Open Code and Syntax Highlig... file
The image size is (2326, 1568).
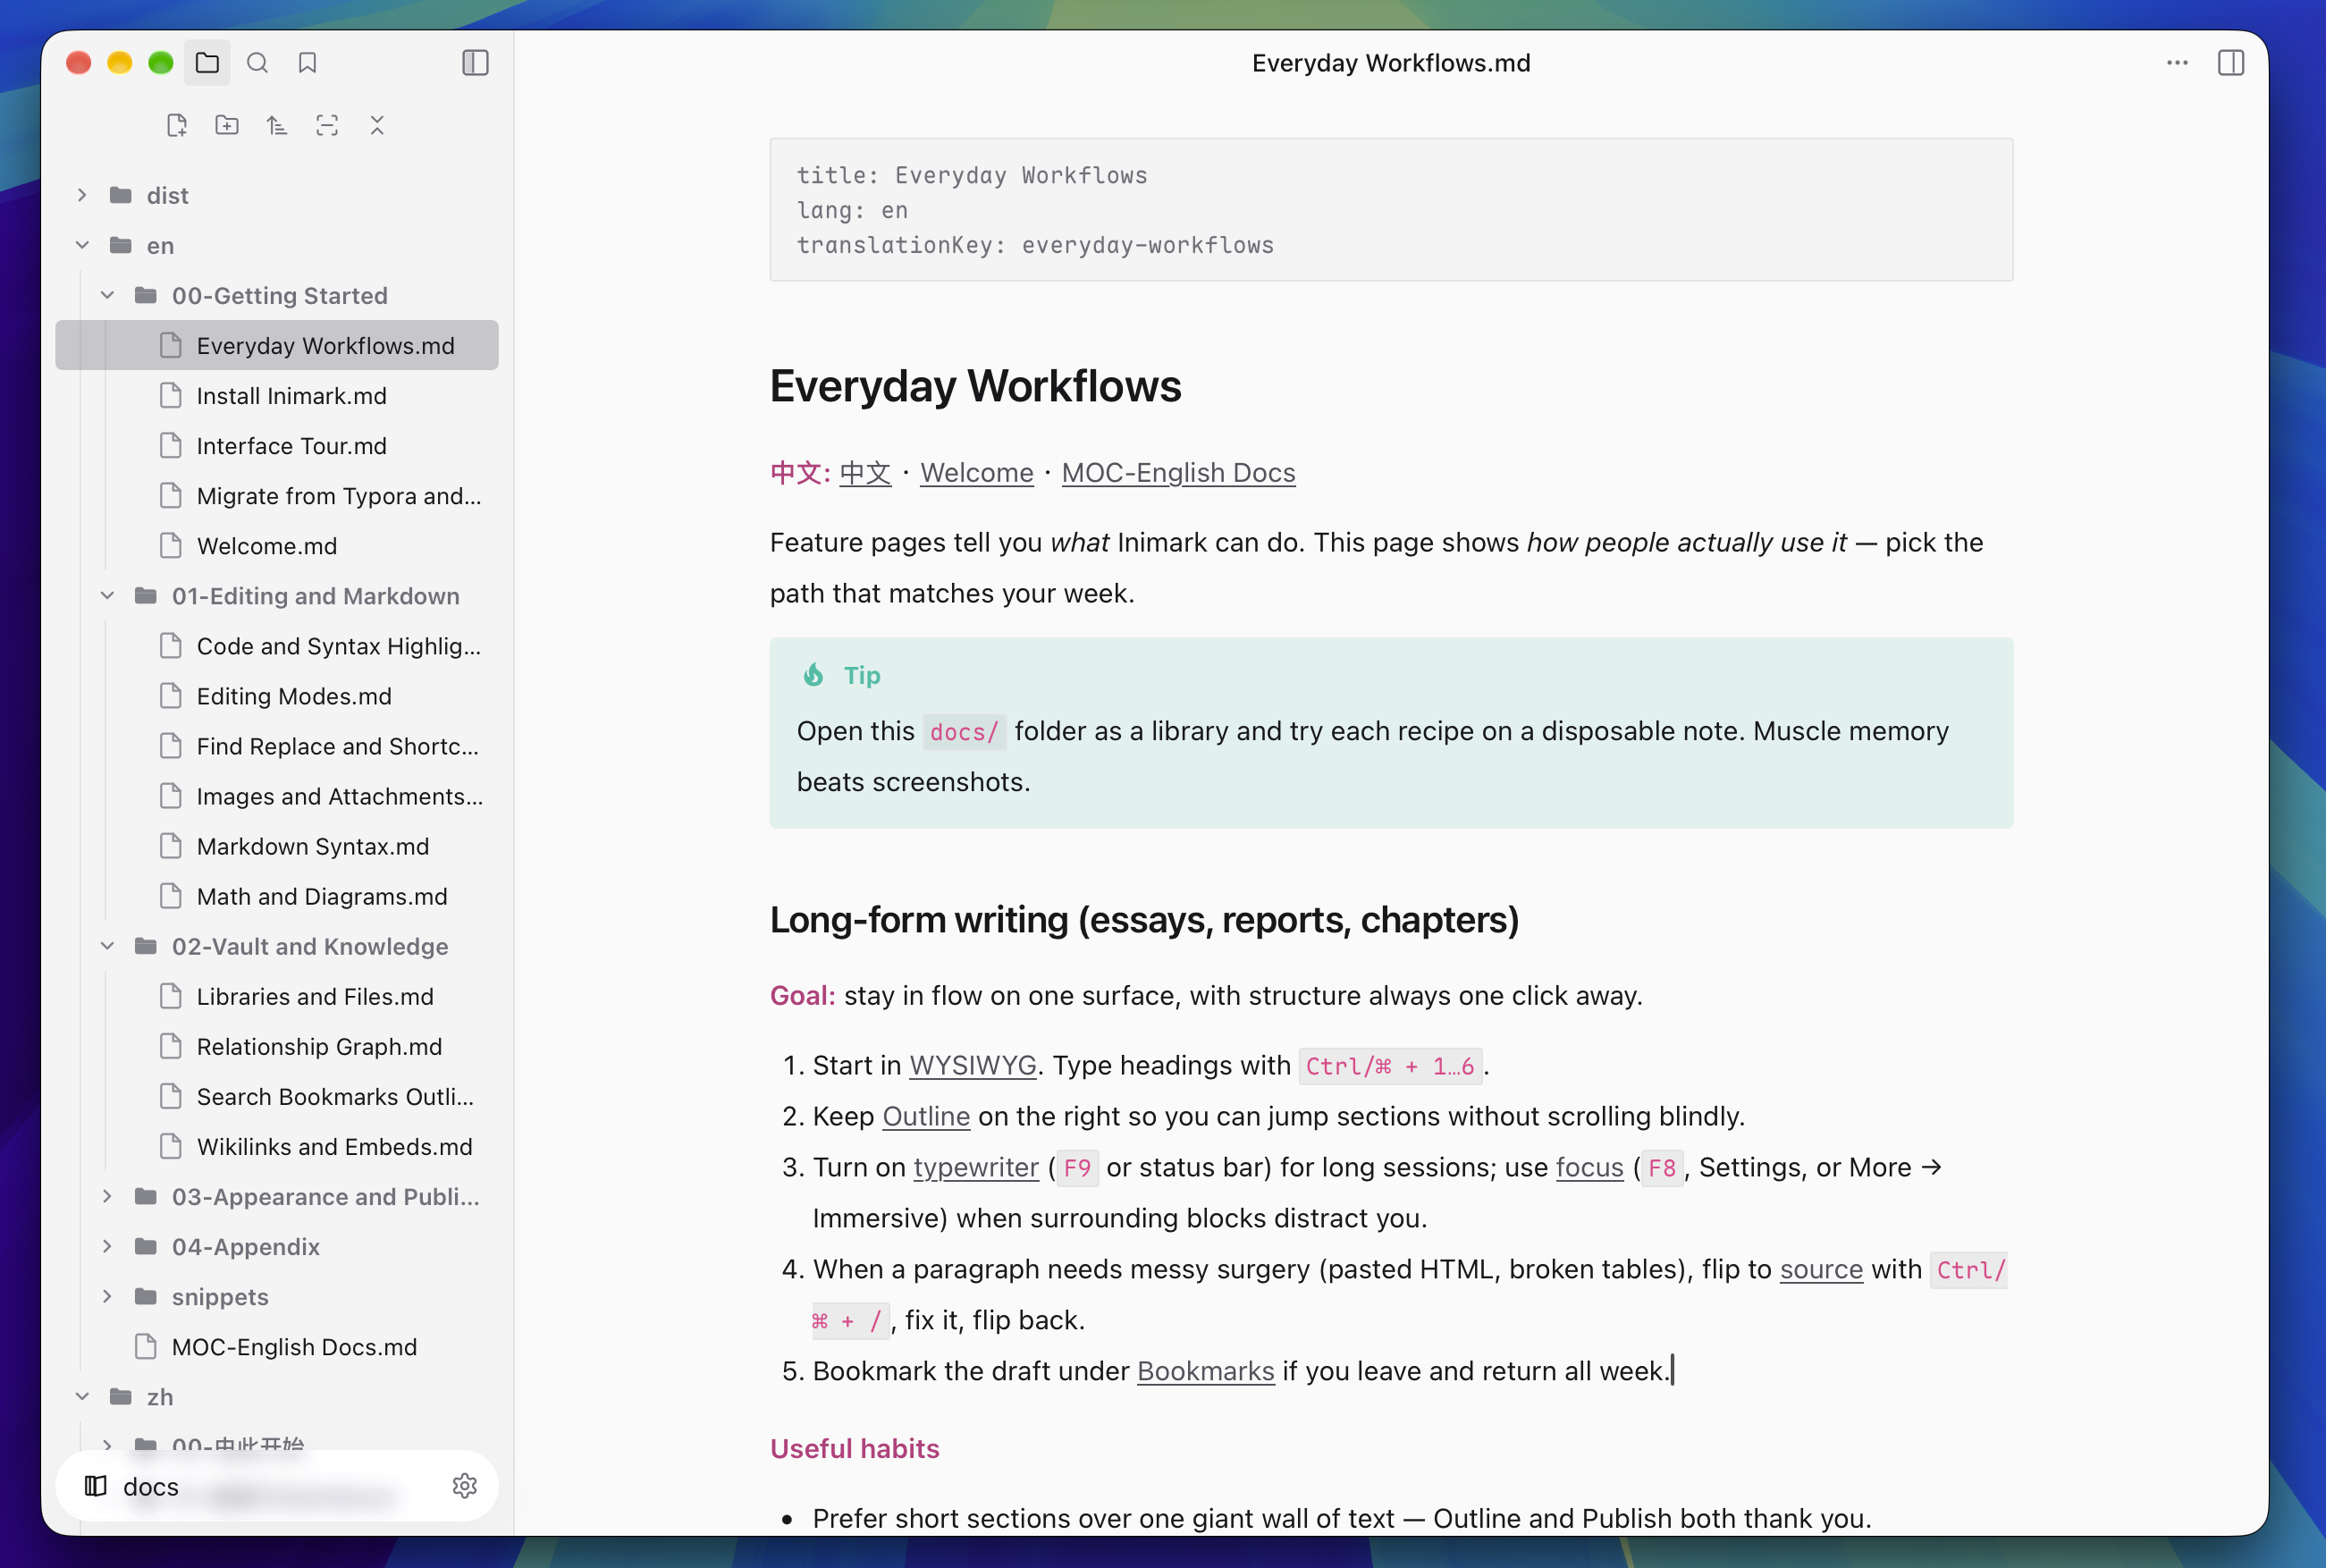coord(277,646)
